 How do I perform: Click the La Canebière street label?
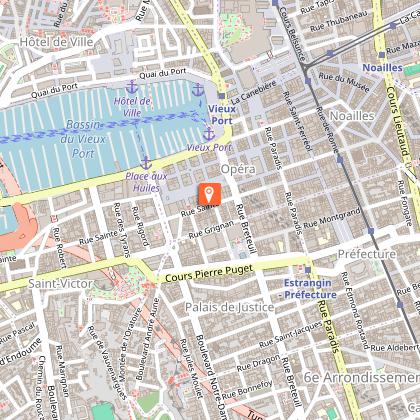[x=254, y=92]
